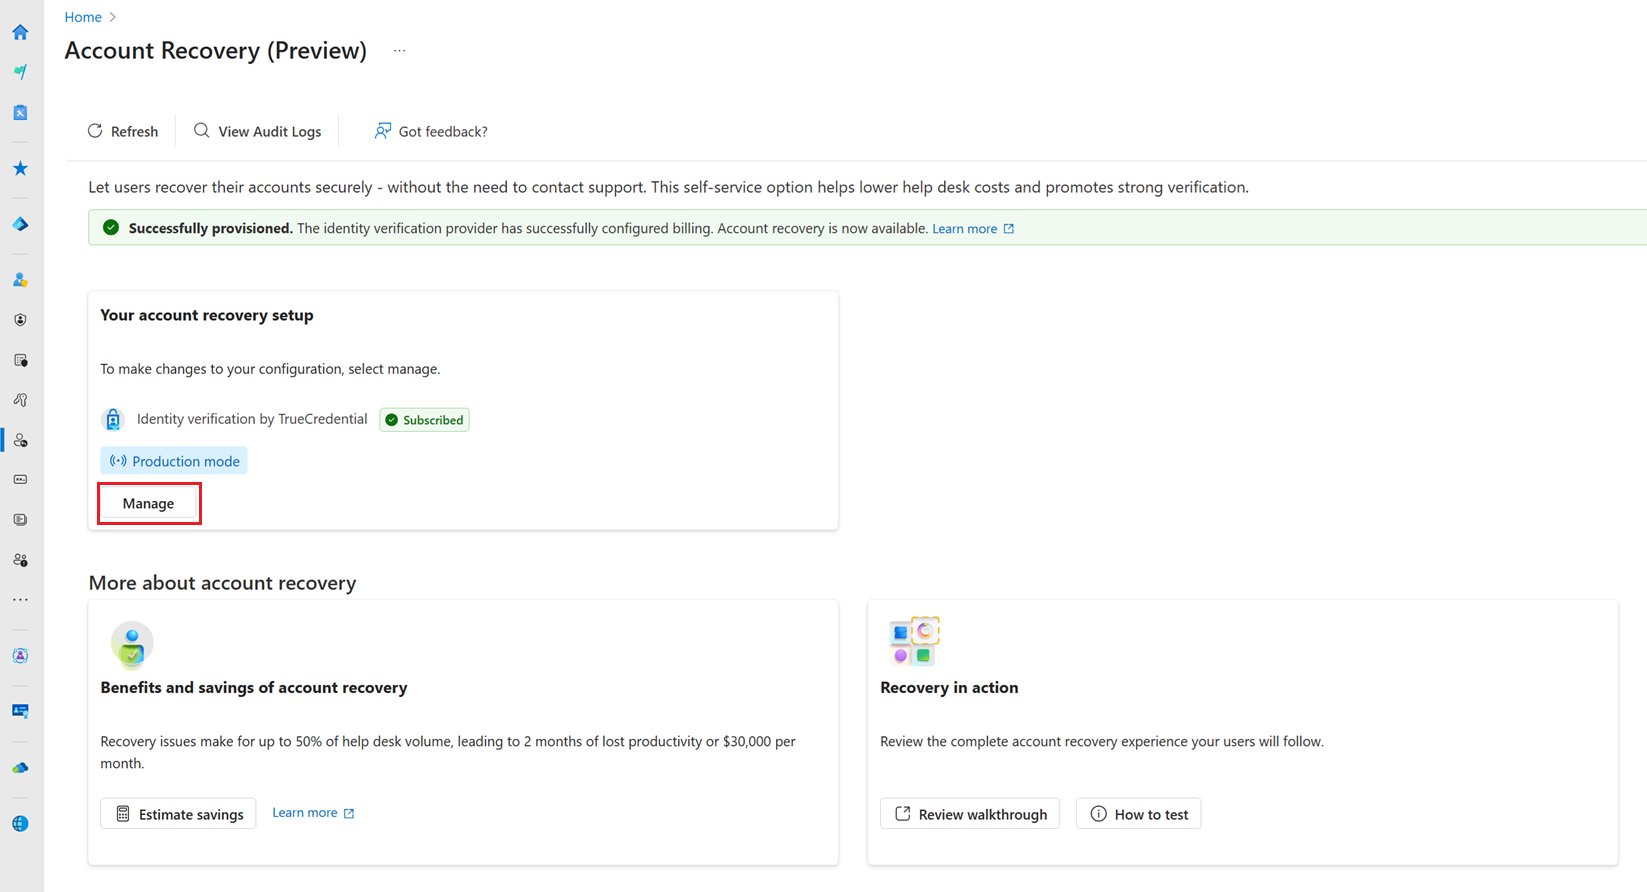Click the Home icon in left sidebar
The height and width of the screenshot is (892, 1647).
[x=20, y=32]
